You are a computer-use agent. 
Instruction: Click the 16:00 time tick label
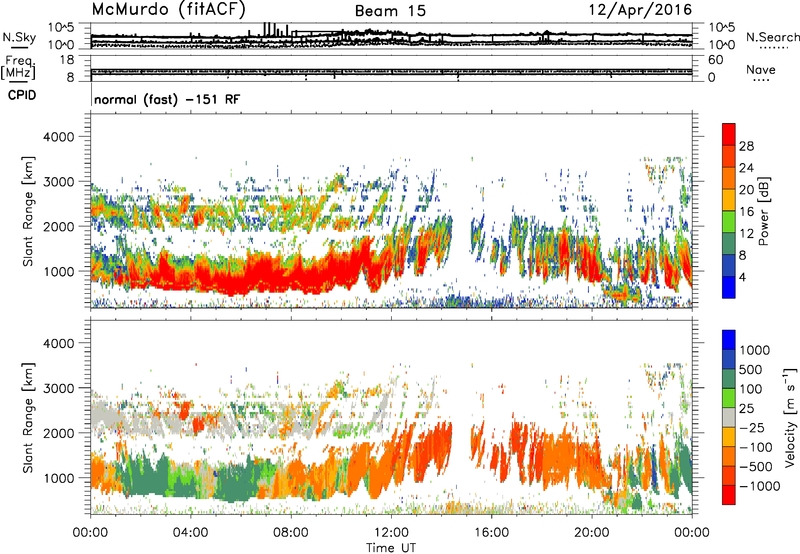point(491,533)
